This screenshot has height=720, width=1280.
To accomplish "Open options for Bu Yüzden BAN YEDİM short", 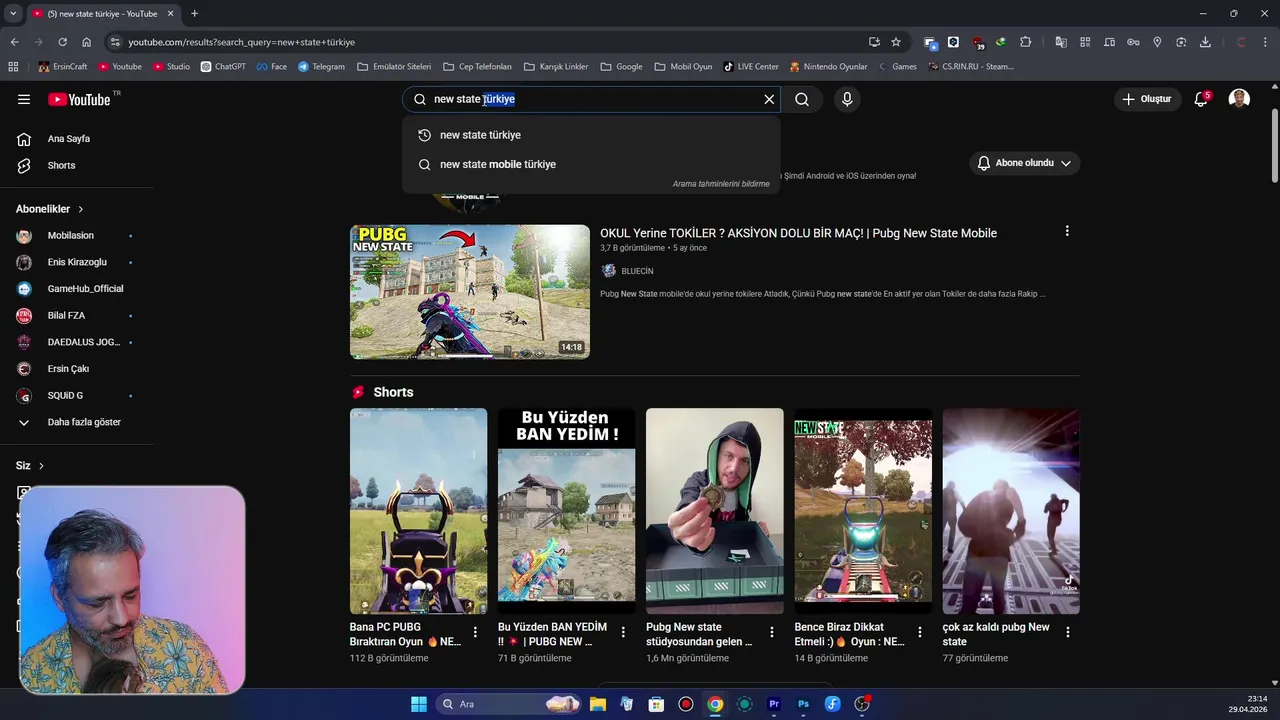I will [623, 632].
